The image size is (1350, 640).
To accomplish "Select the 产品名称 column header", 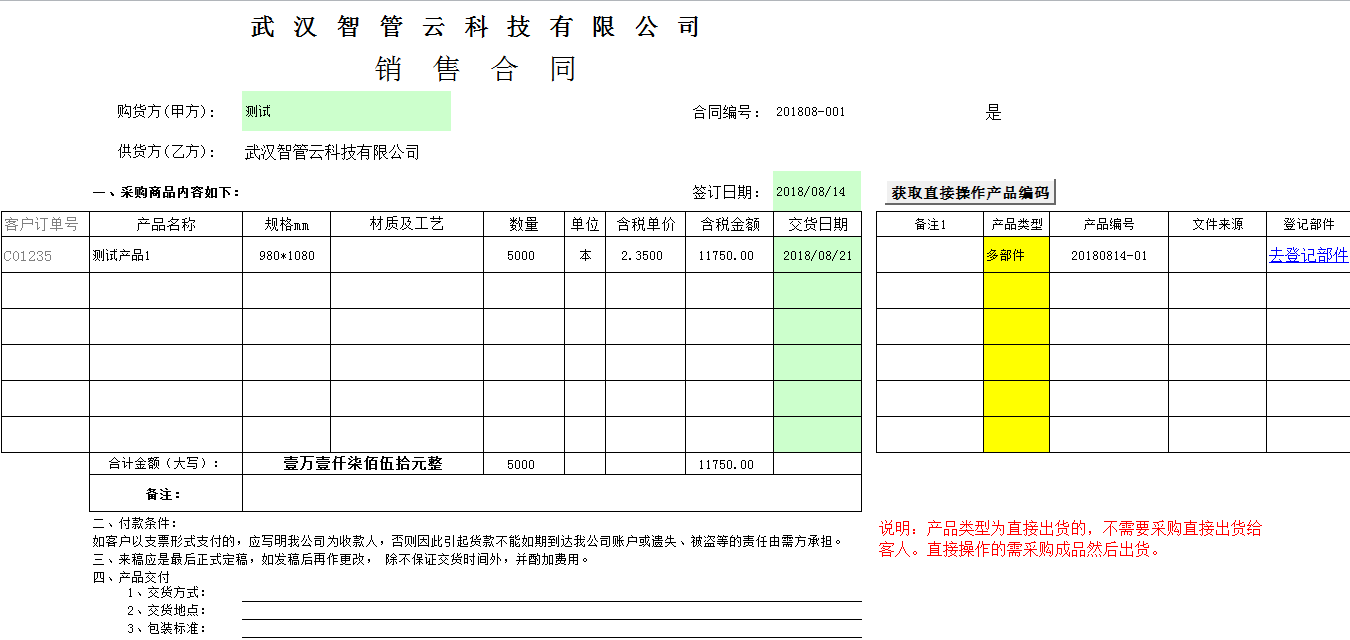I will click(x=166, y=224).
